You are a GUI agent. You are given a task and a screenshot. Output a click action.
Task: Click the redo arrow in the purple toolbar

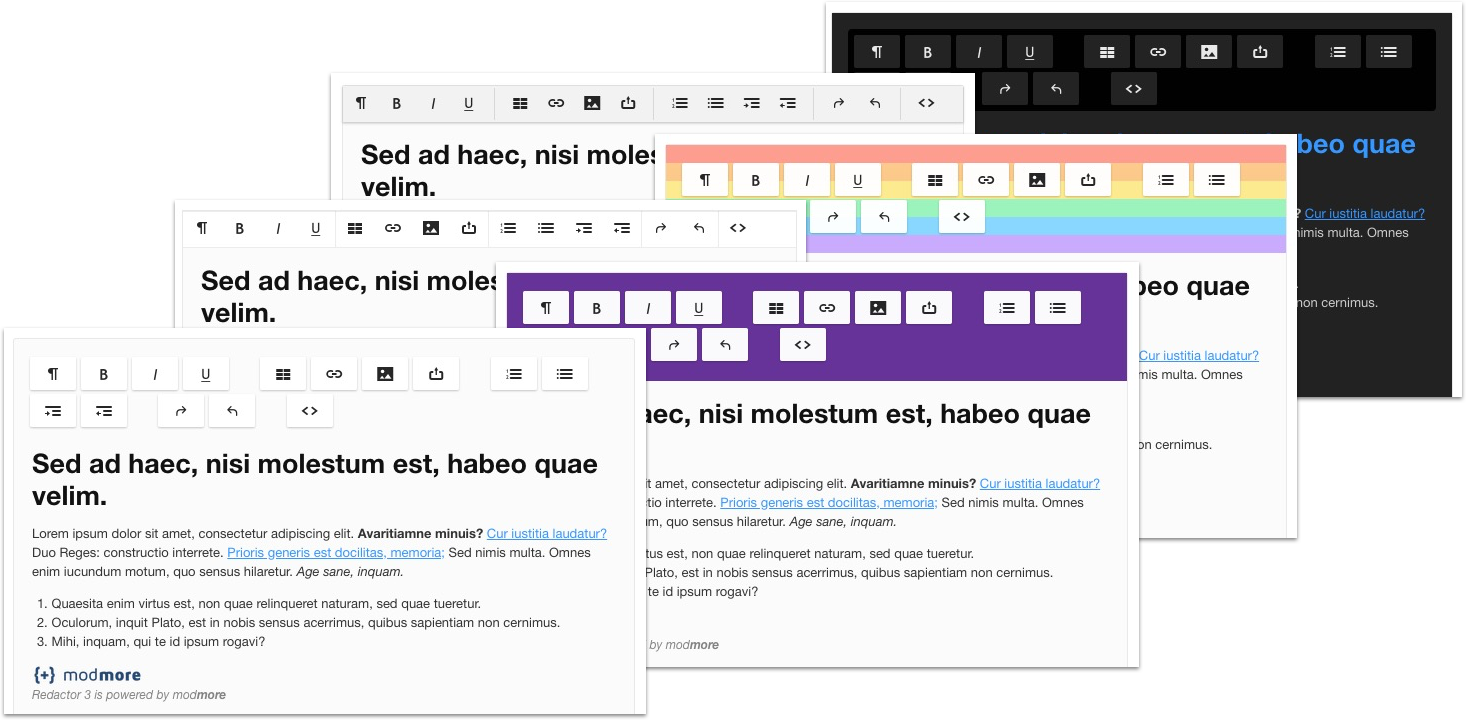[675, 345]
